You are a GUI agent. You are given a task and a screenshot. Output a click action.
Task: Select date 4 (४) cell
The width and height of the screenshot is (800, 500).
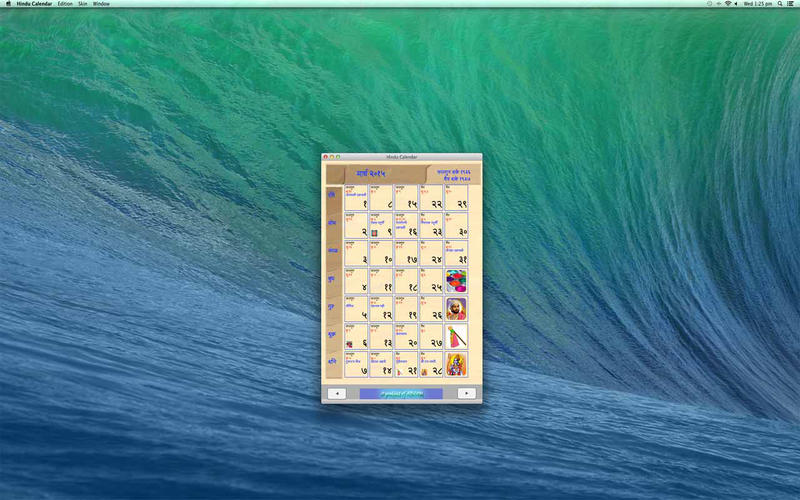(356, 281)
